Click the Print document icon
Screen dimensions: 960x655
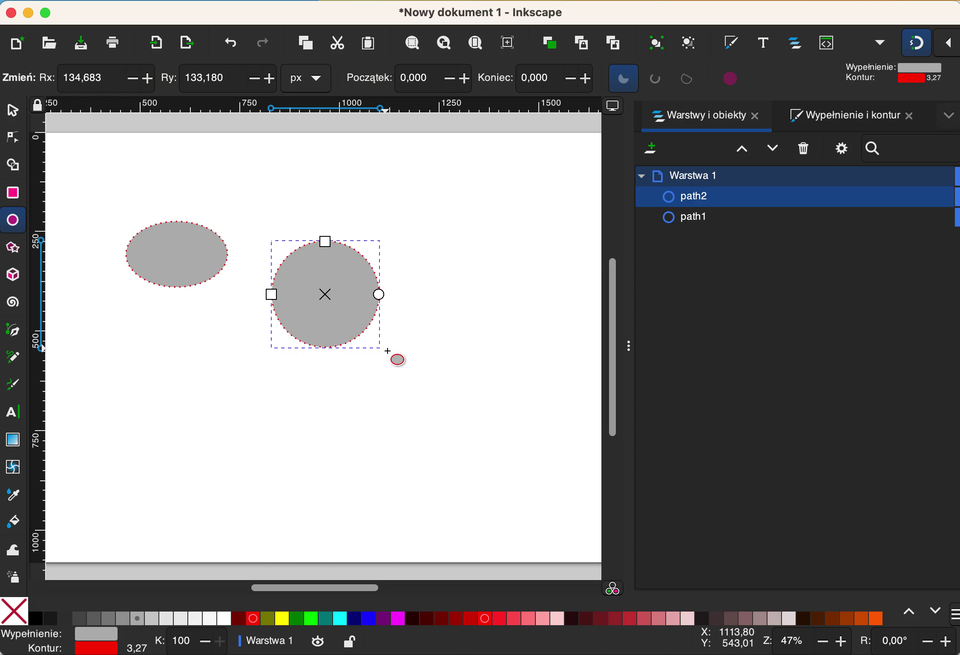pyautogui.click(x=113, y=43)
